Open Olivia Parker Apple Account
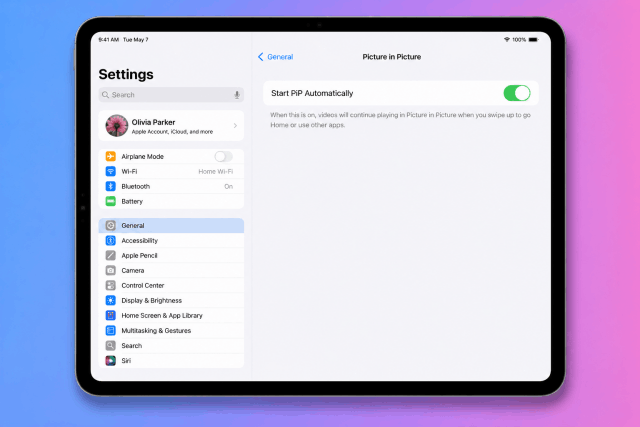640x427 pixels. [x=171, y=126]
